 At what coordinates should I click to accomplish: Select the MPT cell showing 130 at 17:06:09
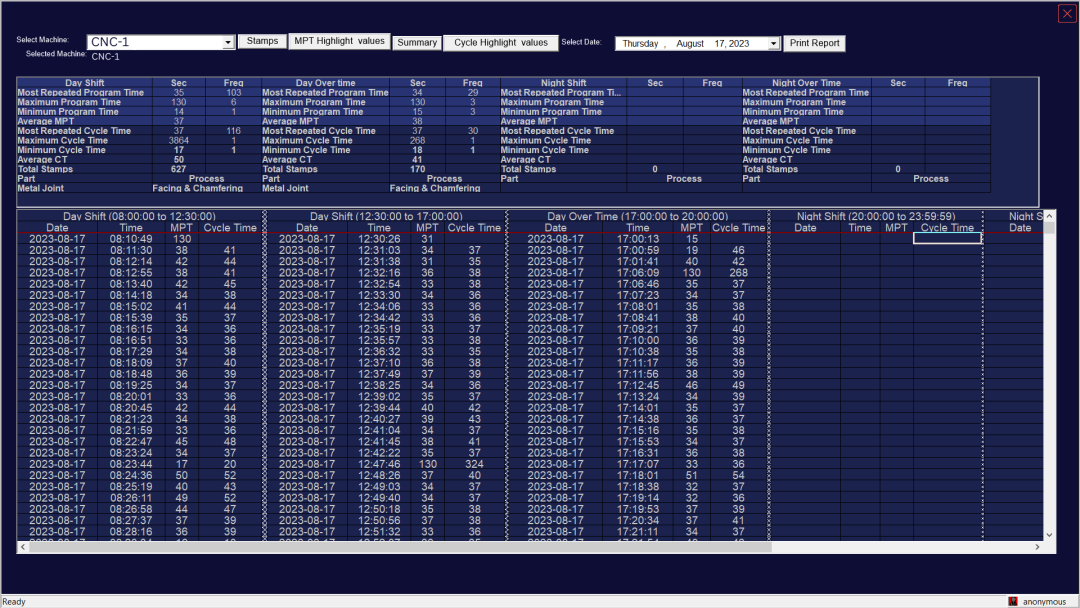point(692,273)
